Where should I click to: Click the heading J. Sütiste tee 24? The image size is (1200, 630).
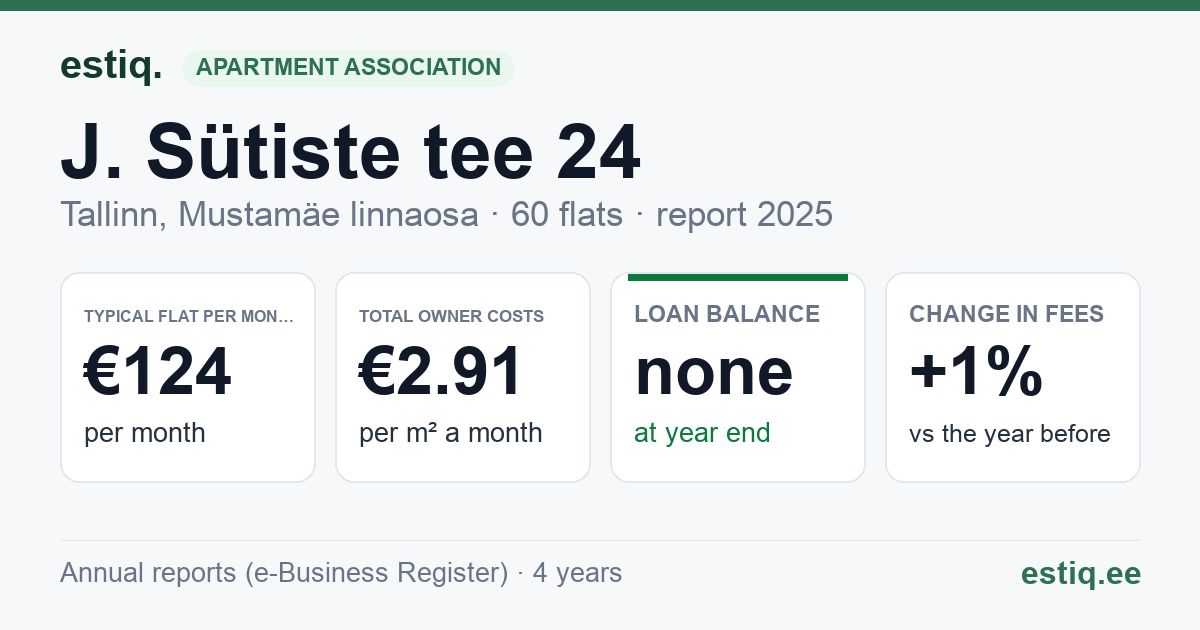pos(350,153)
